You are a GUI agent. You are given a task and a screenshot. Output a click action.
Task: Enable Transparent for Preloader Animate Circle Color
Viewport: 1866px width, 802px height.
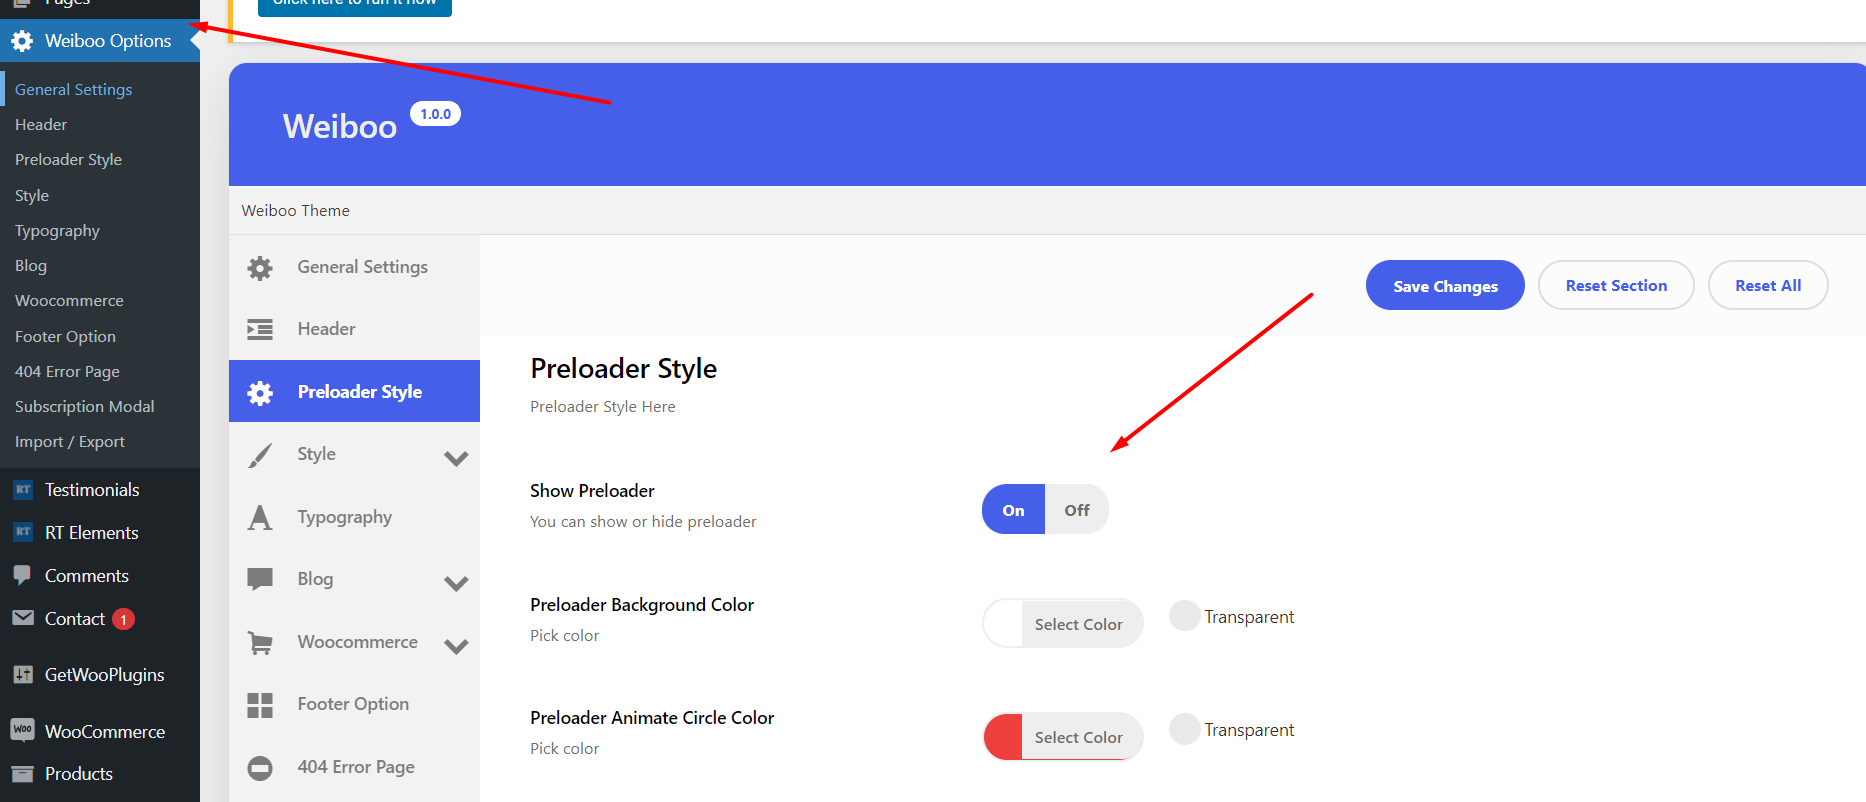tap(1185, 729)
